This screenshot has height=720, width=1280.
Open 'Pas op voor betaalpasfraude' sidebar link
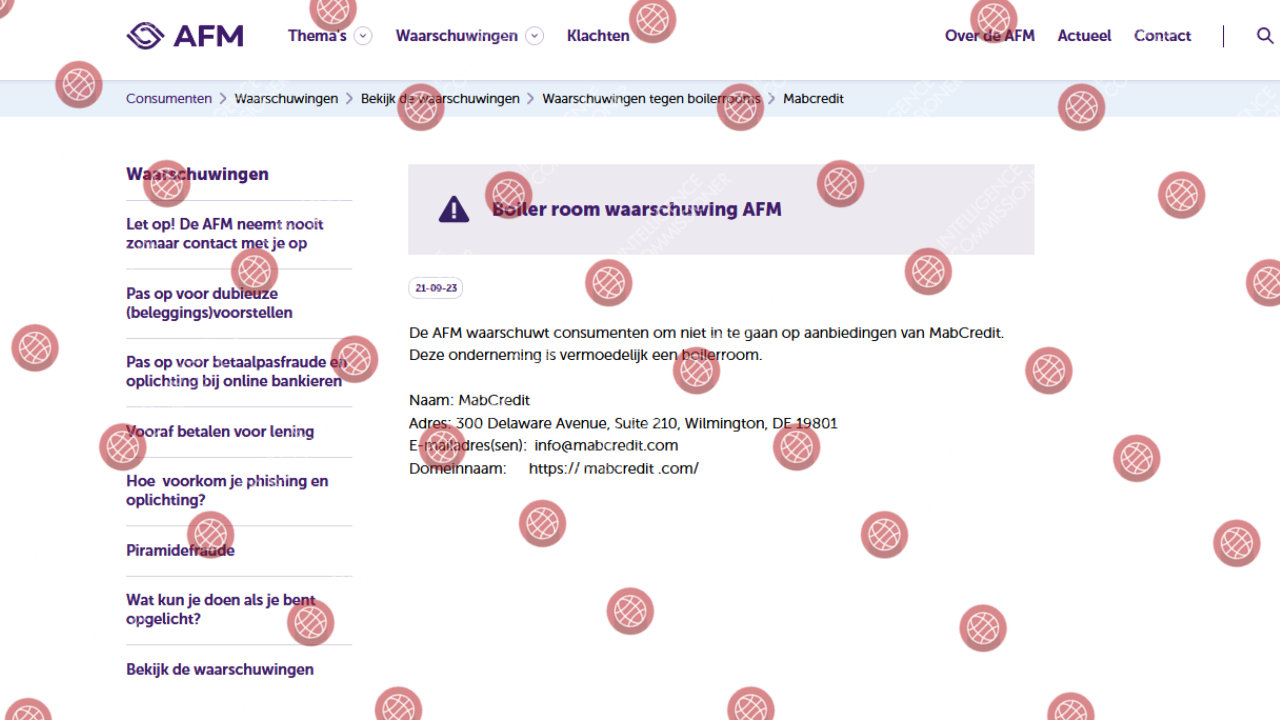(x=236, y=372)
